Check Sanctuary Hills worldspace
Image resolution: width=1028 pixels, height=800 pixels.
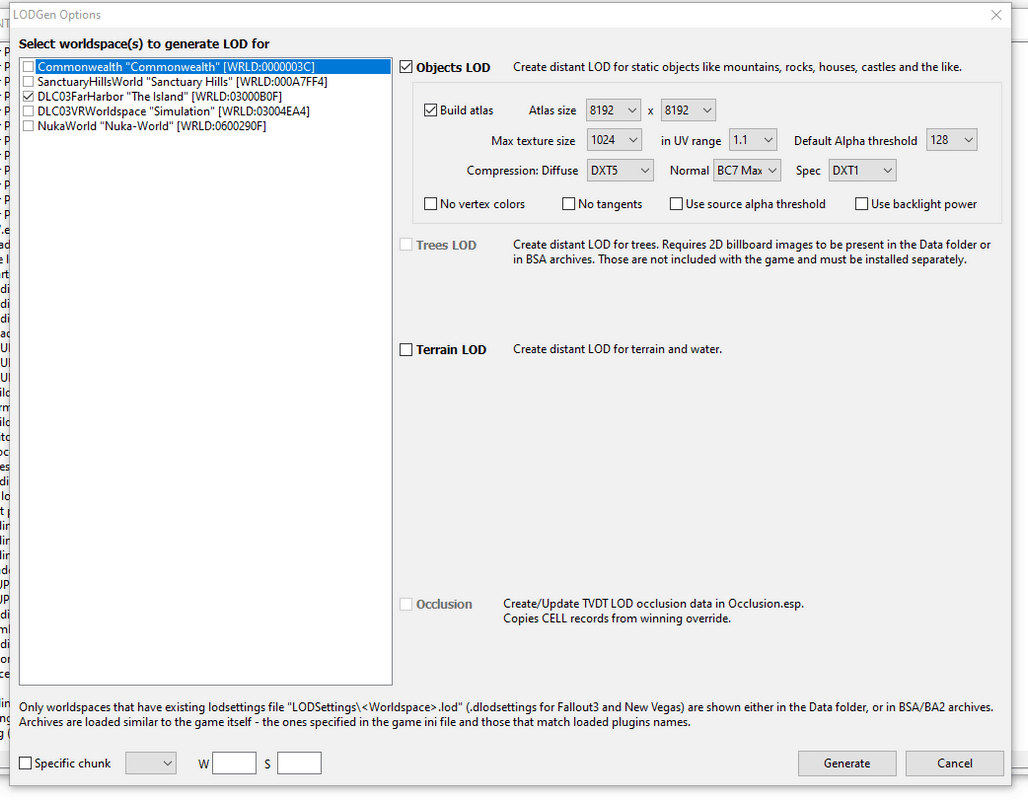(29, 82)
